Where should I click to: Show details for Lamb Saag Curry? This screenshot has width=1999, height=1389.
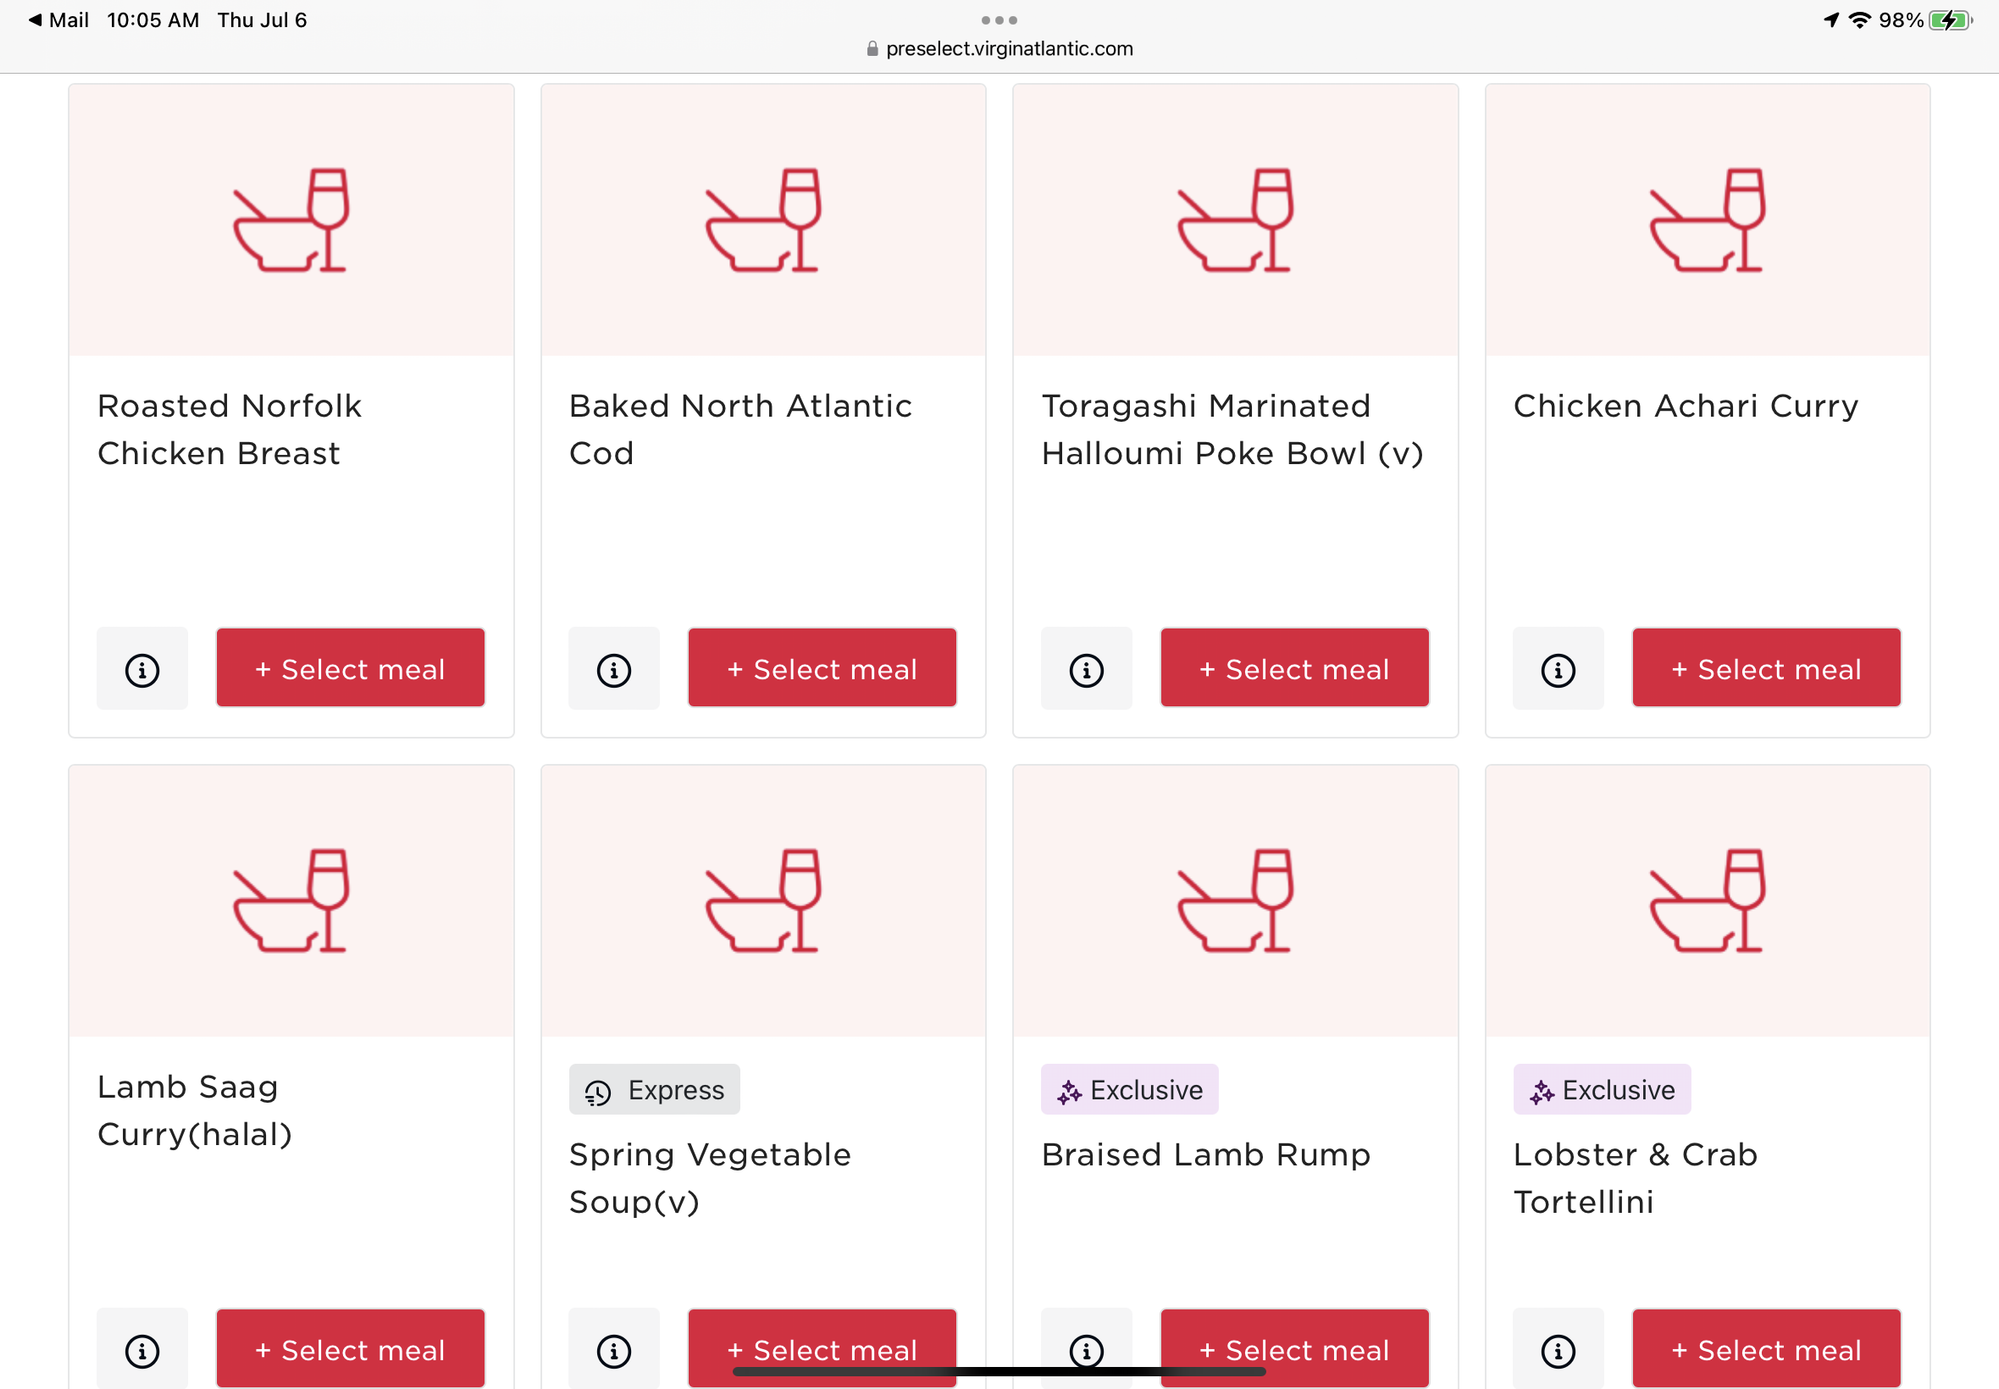(x=142, y=1350)
